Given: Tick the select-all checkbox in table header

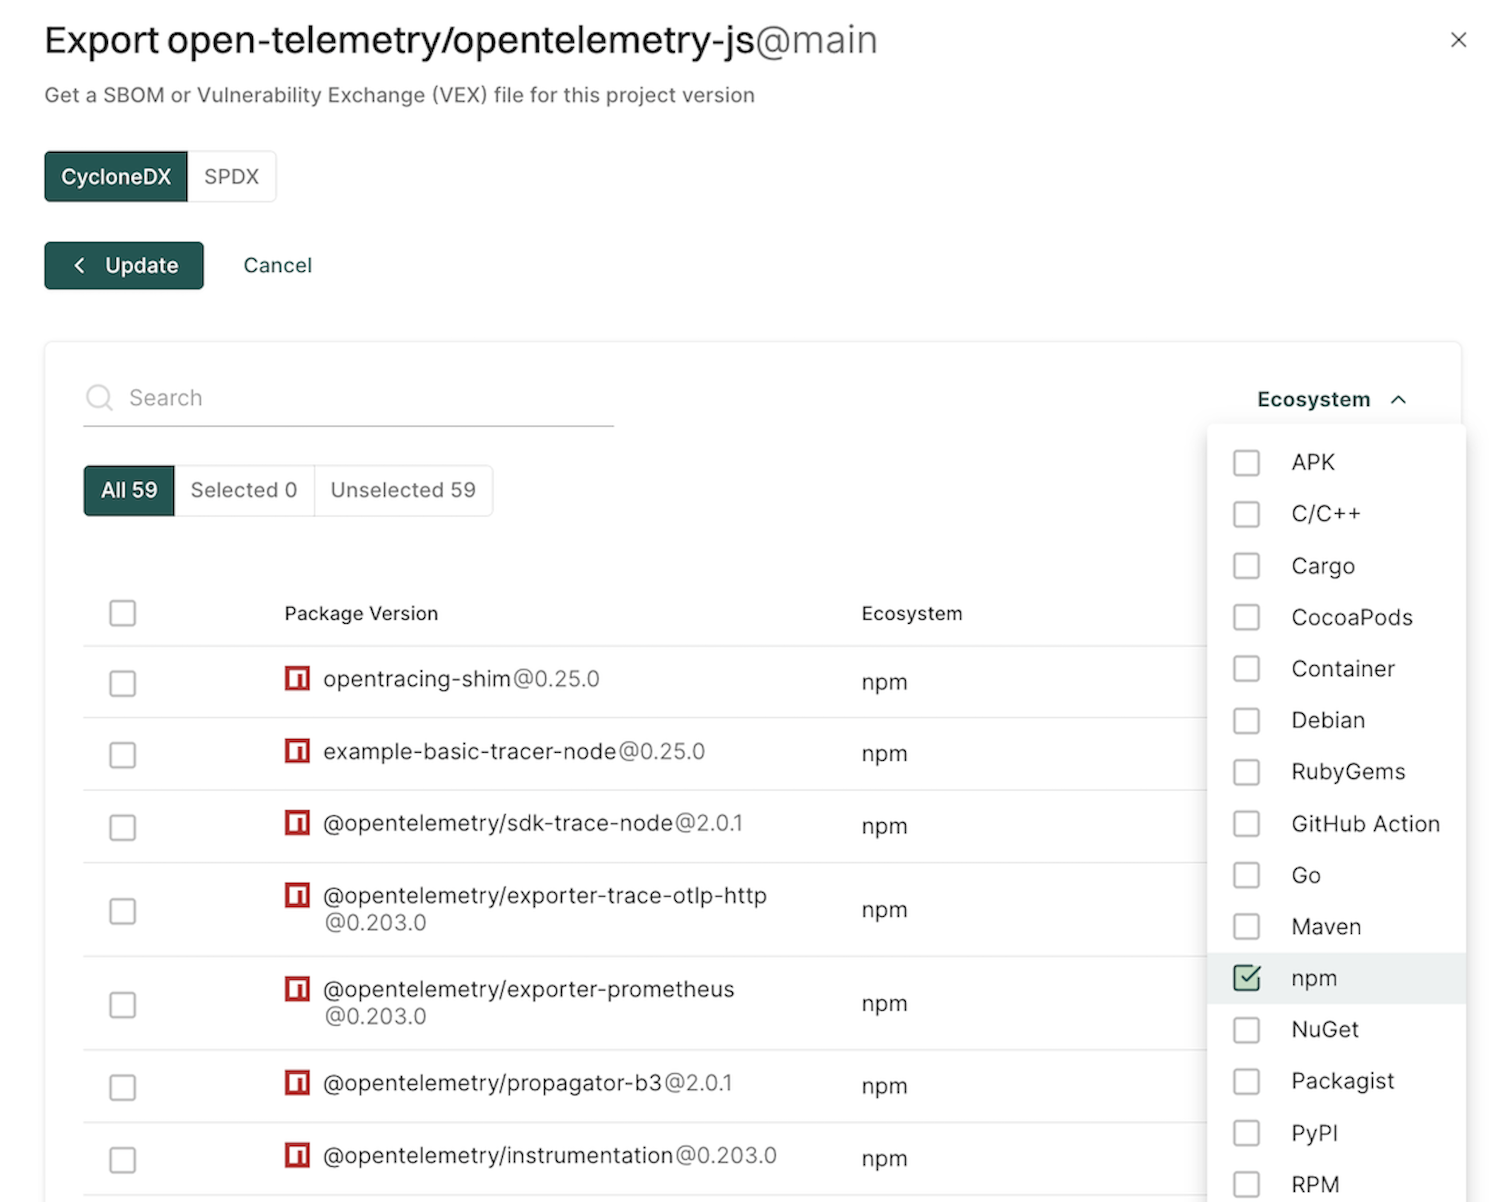Looking at the screenshot, I should [122, 613].
